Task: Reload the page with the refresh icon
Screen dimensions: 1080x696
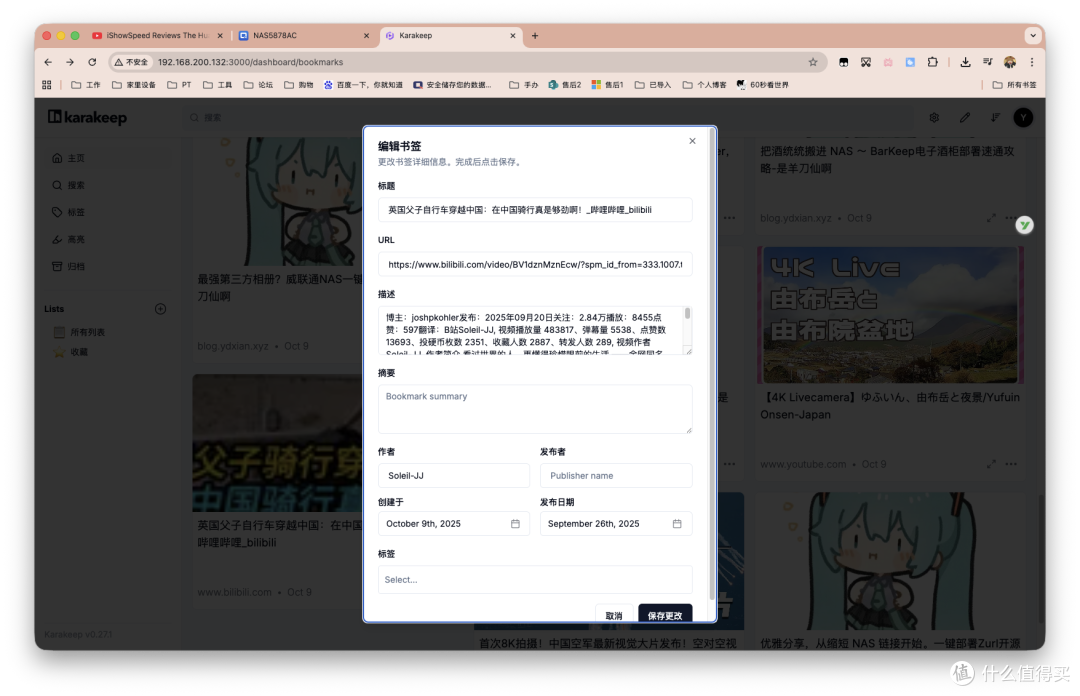Action: 92,62
